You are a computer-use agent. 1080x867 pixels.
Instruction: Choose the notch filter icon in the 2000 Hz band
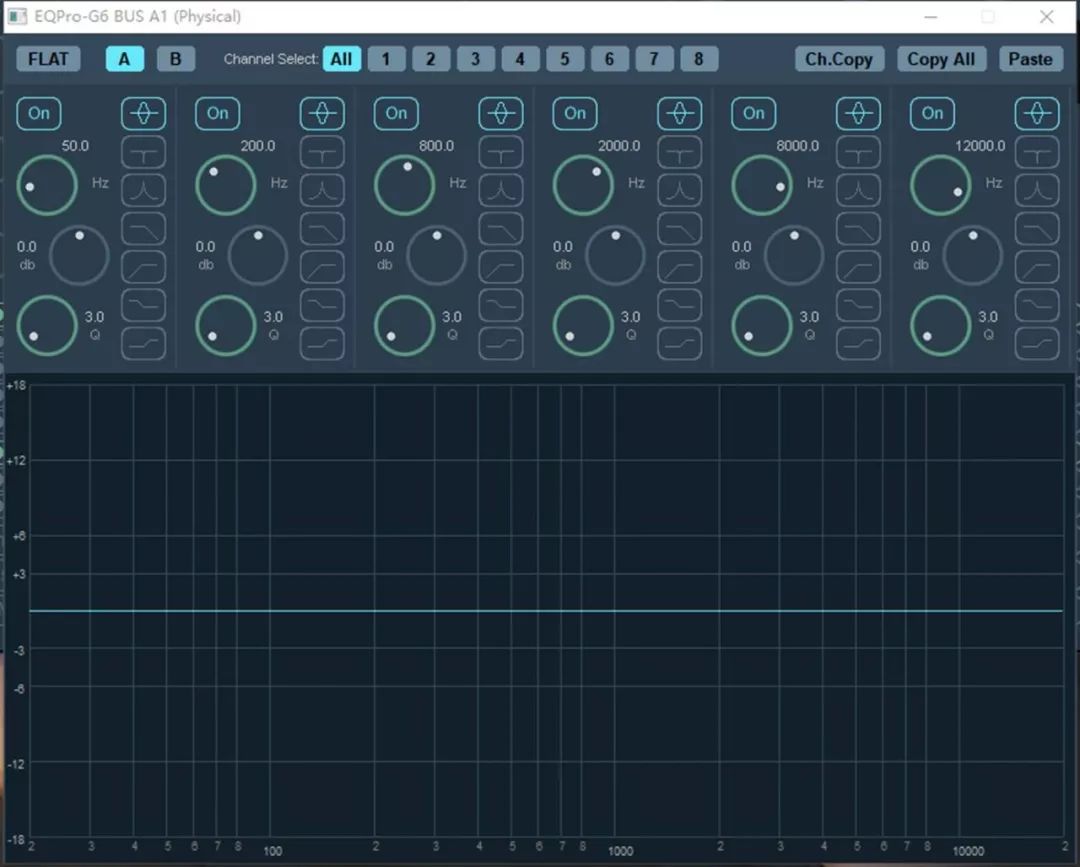coord(679,152)
